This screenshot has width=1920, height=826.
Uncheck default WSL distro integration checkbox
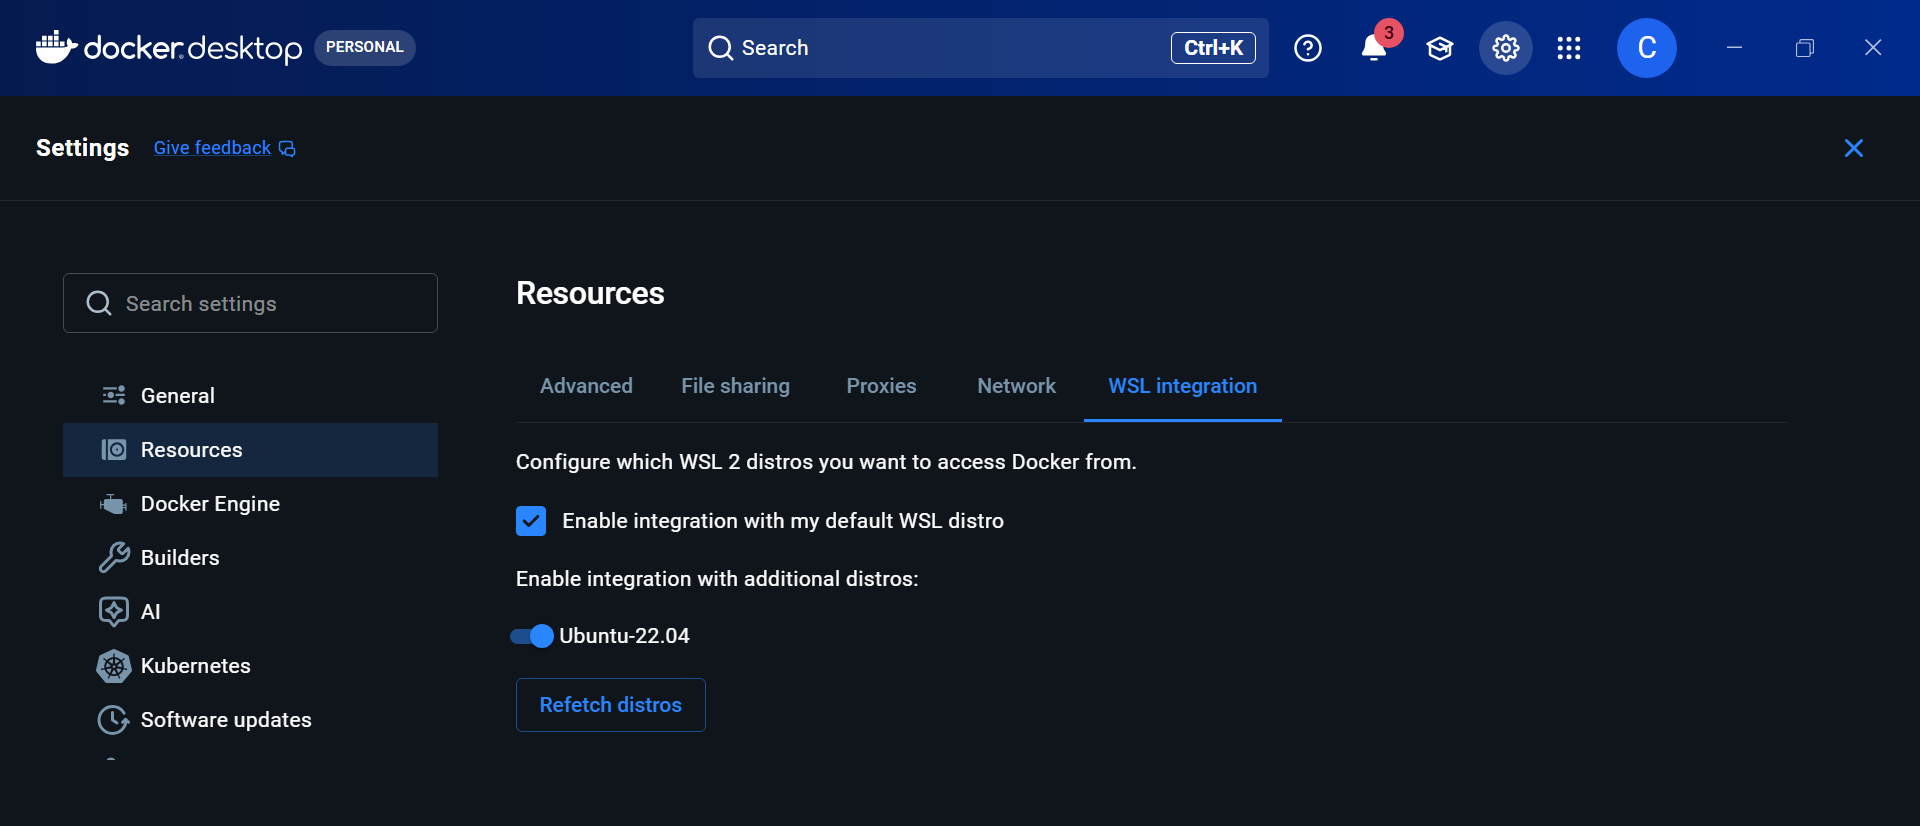coord(531,521)
